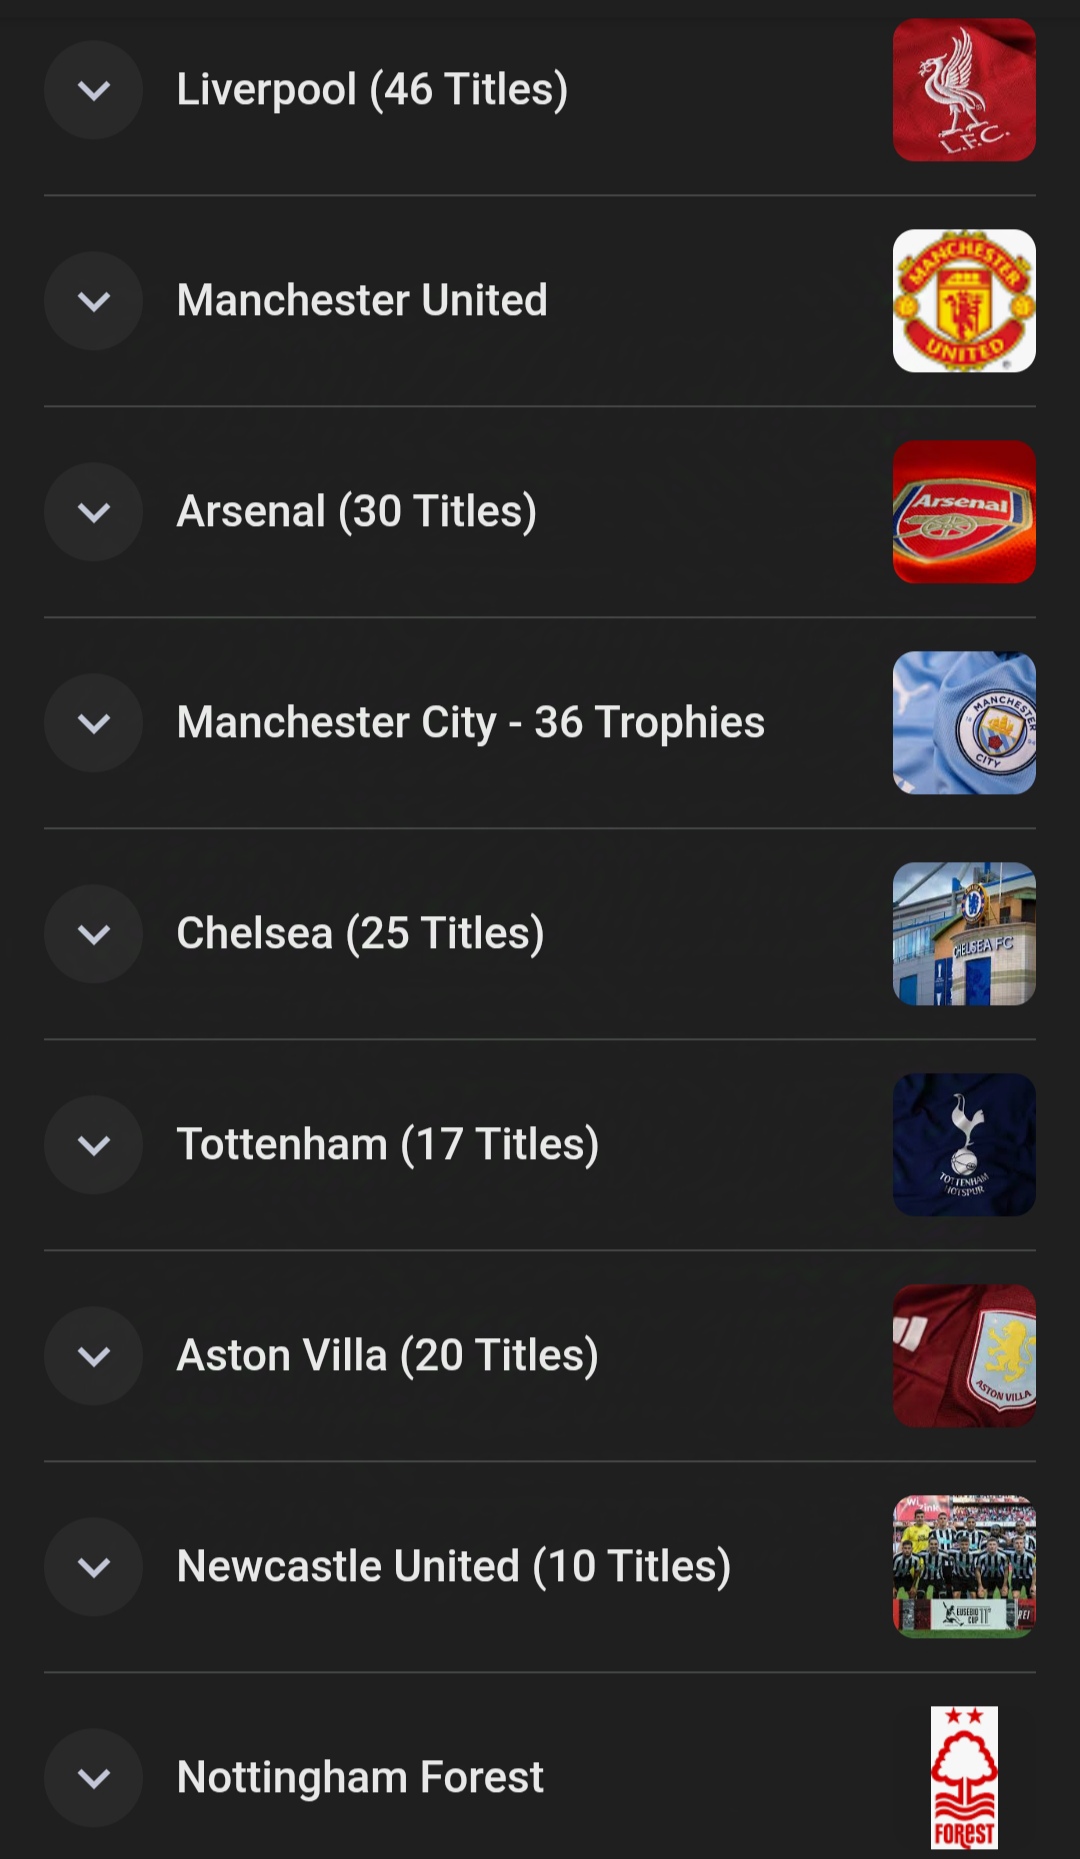1080x1859 pixels.
Task: View the Aston Villa badge thumbnail
Action: (964, 1356)
